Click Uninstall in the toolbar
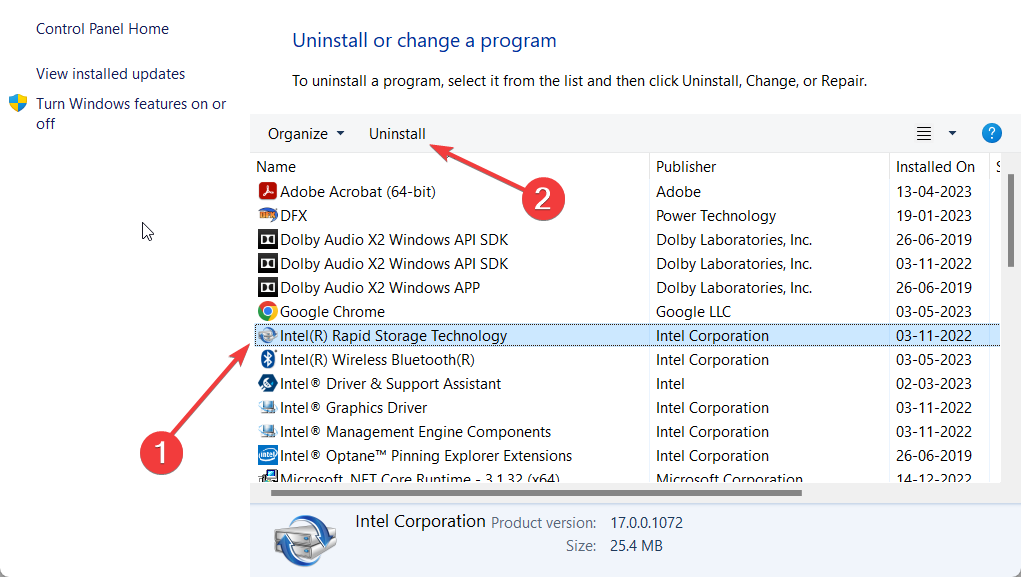 click(x=397, y=134)
